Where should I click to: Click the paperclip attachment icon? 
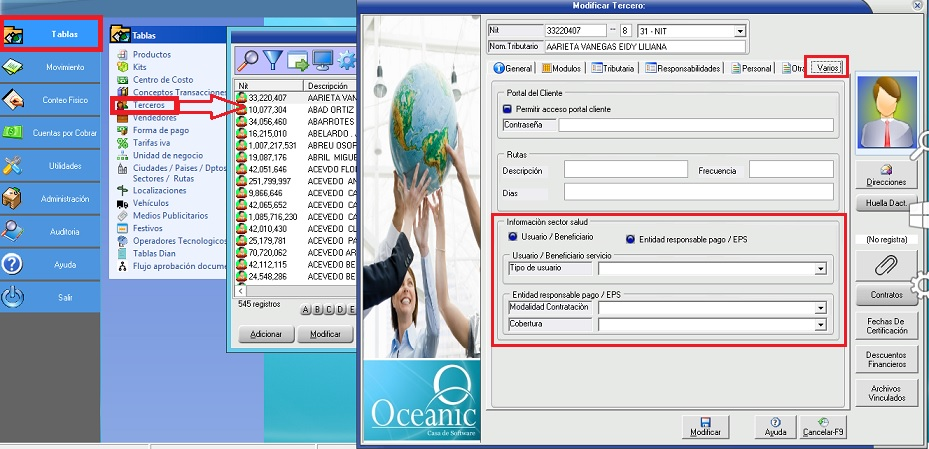coord(886,265)
